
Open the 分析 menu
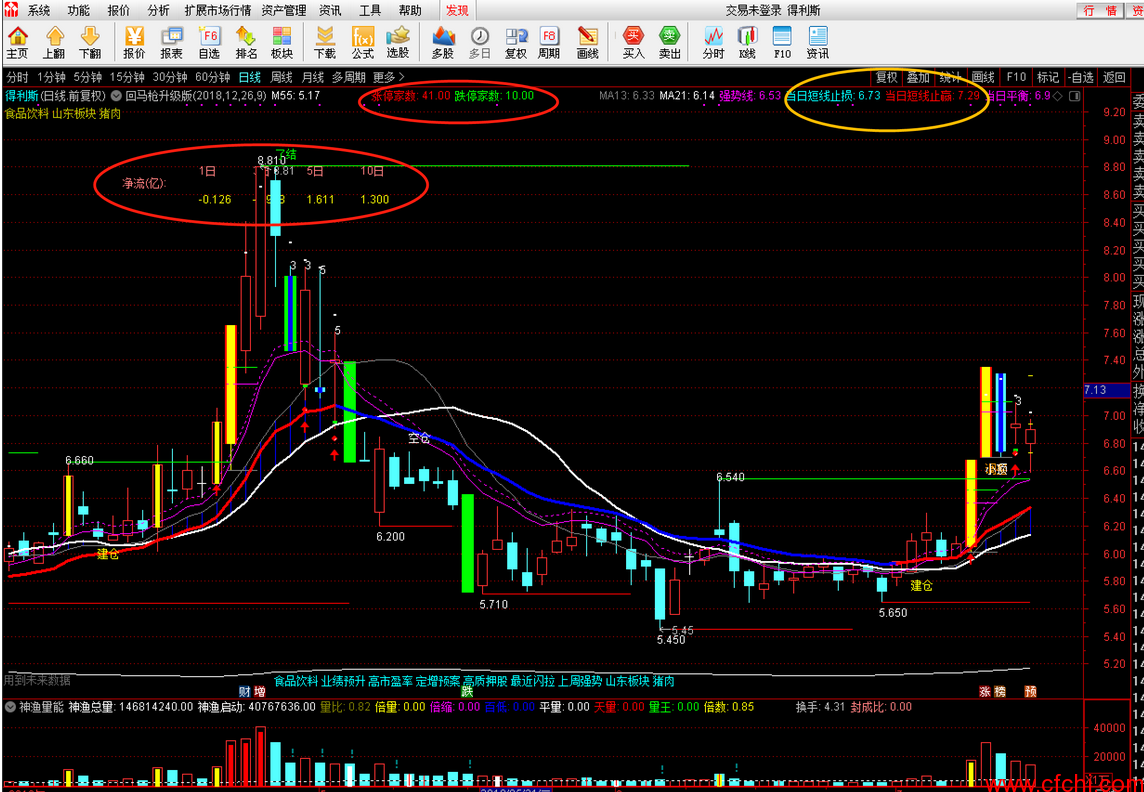pyautogui.click(x=158, y=10)
